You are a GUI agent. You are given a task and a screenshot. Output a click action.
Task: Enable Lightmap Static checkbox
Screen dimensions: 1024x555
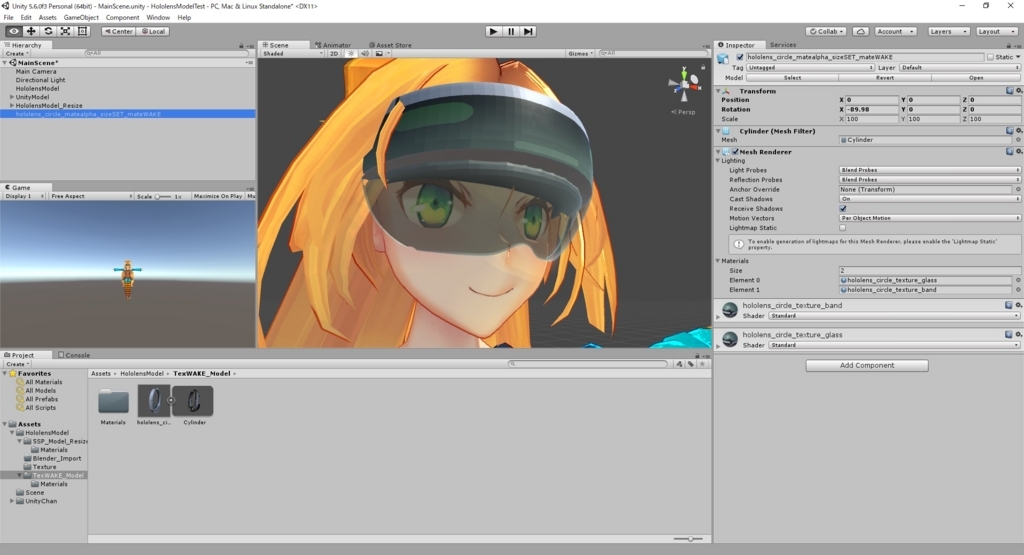tap(842, 228)
